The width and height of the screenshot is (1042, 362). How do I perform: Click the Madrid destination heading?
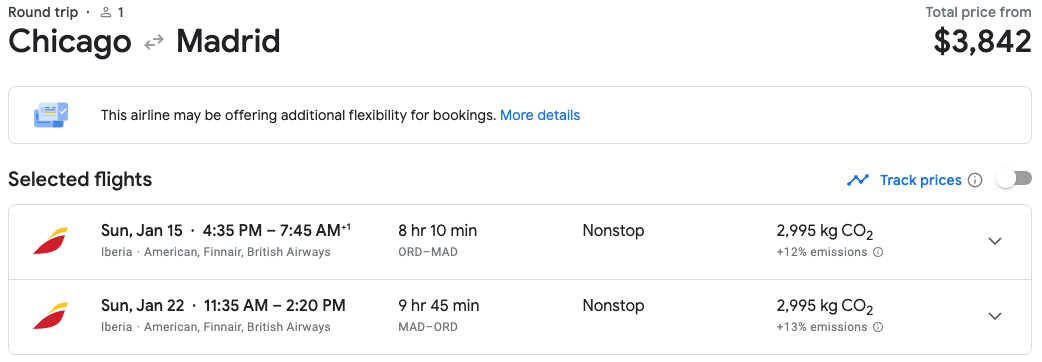pyautogui.click(x=228, y=41)
